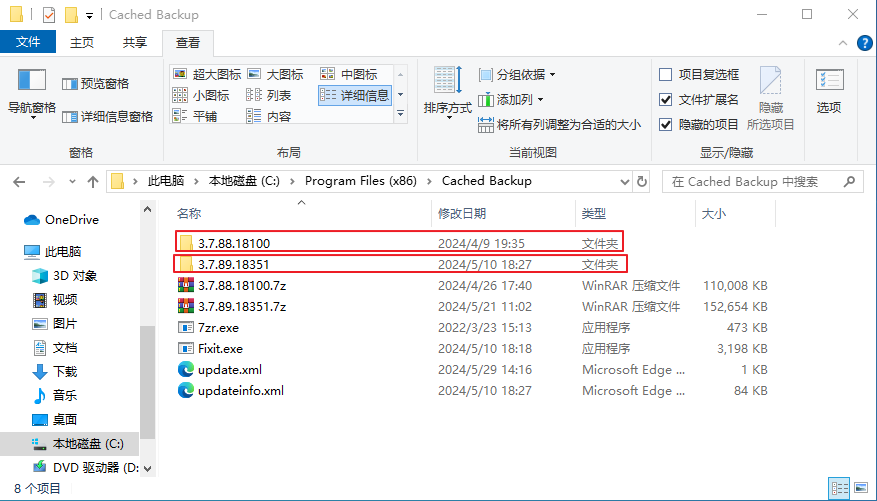Click Properties icon in quick access toolbar
Image resolution: width=877 pixels, height=501 pixels.
point(49,15)
